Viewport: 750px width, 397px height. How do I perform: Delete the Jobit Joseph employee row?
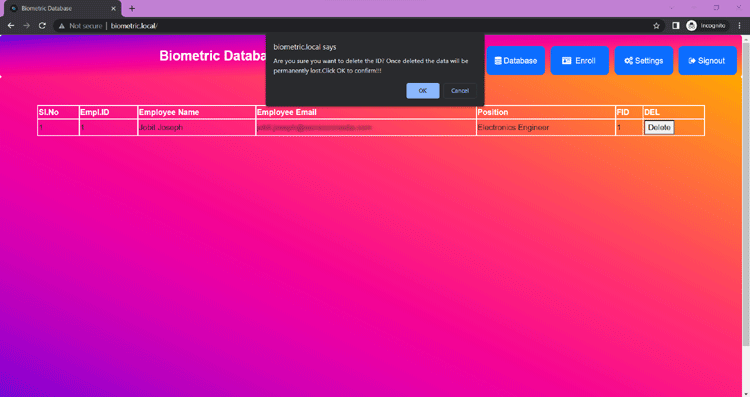click(x=659, y=127)
